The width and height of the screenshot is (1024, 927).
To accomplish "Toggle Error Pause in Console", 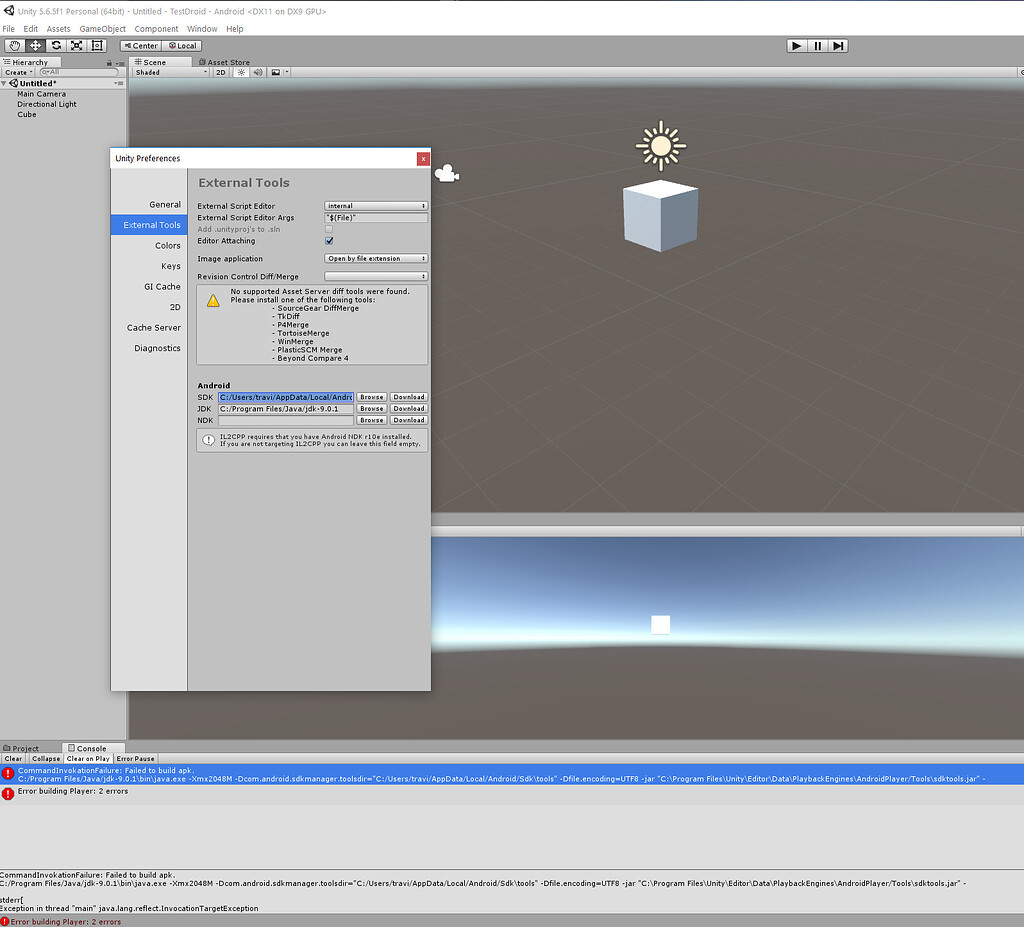I will click(x=135, y=758).
